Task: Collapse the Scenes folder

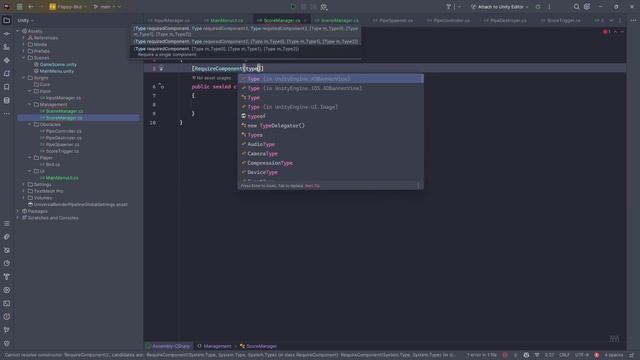Action: click(24, 58)
